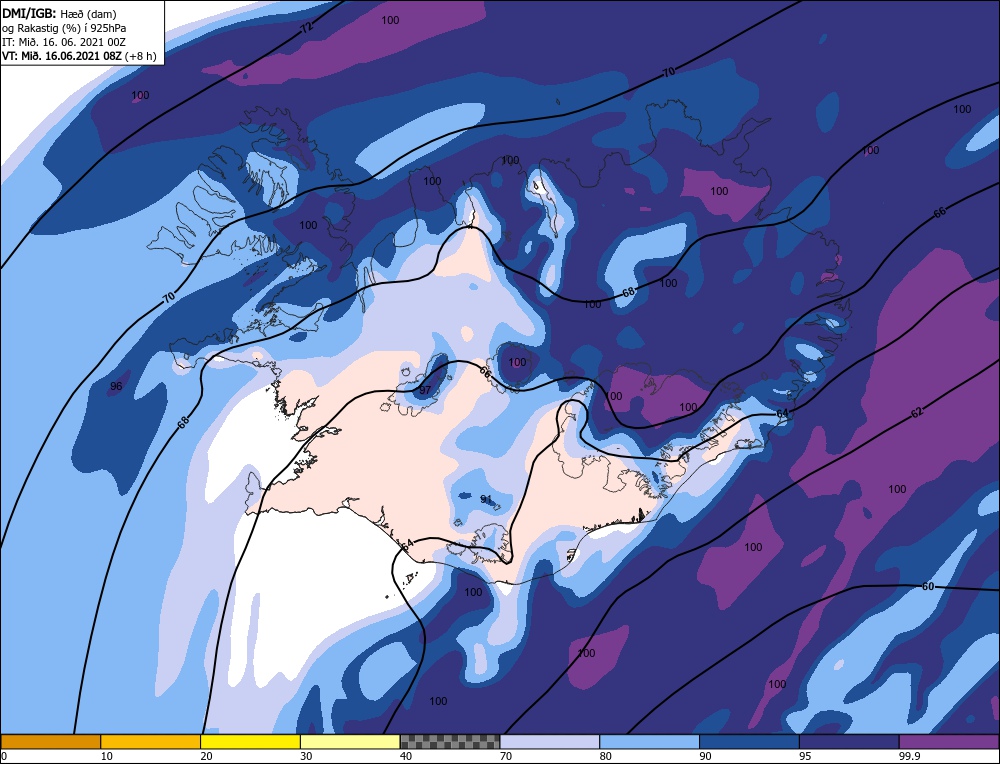
Task: Click the bright yellow 20–30 legend swatch
Action: tap(250, 741)
